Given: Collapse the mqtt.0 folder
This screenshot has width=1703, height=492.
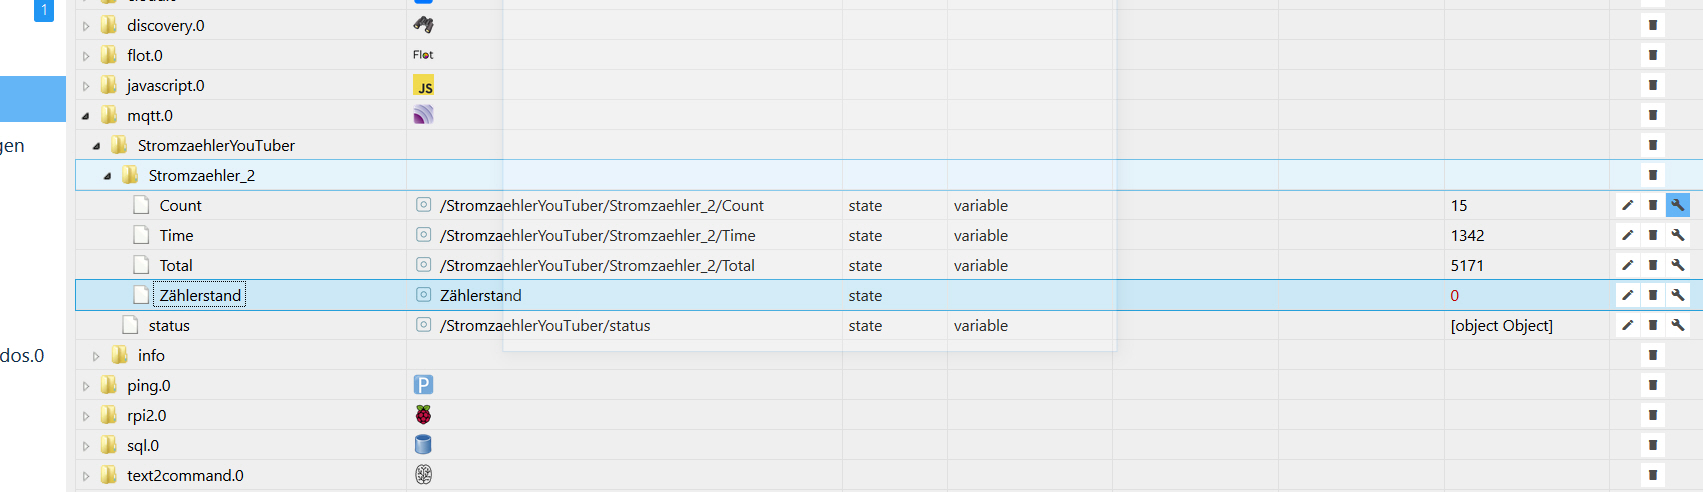Looking at the screenshot, I should pos(86,116).
